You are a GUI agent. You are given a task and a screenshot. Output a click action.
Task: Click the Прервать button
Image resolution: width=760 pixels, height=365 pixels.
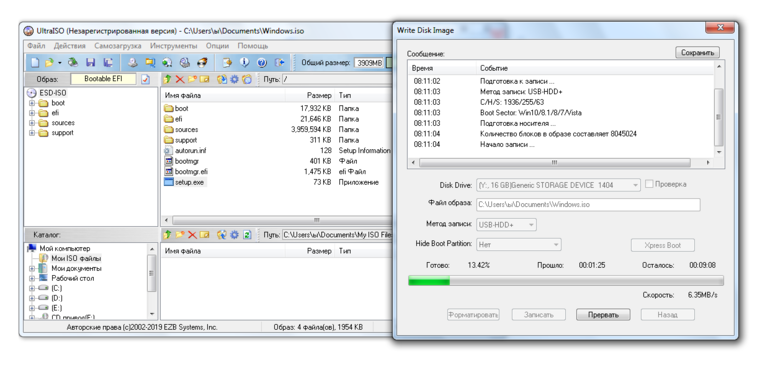[x=603, y=315]
